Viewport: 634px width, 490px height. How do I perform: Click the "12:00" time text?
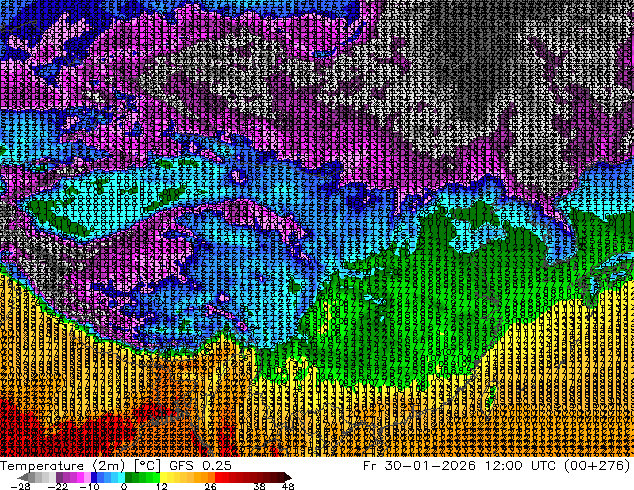tap(505, 466)
